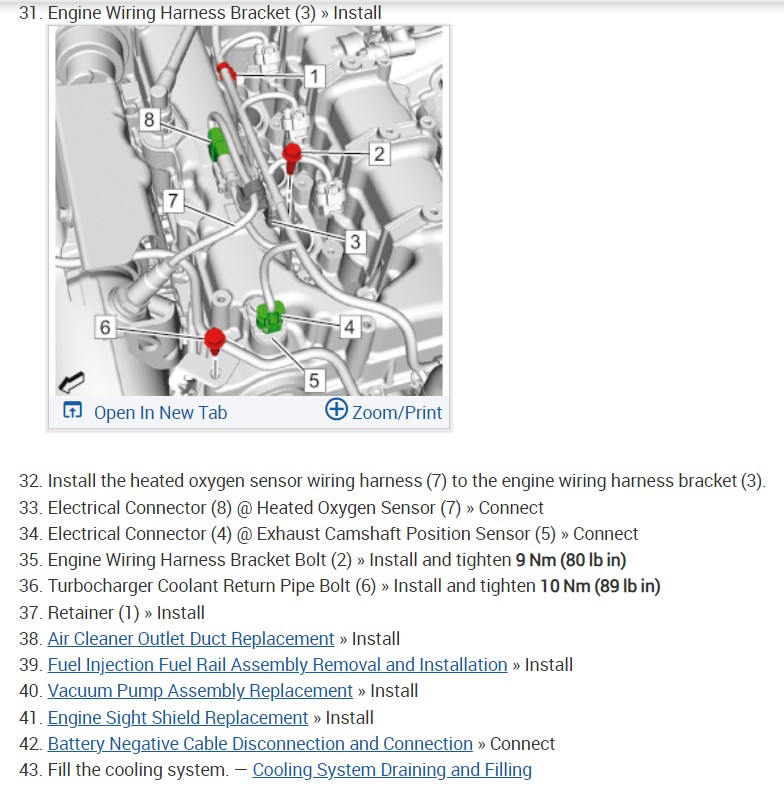Open Vacuum Pump Assembly Replacement link
The width and height of the screenshot is (784, 804).
point(200,691)
